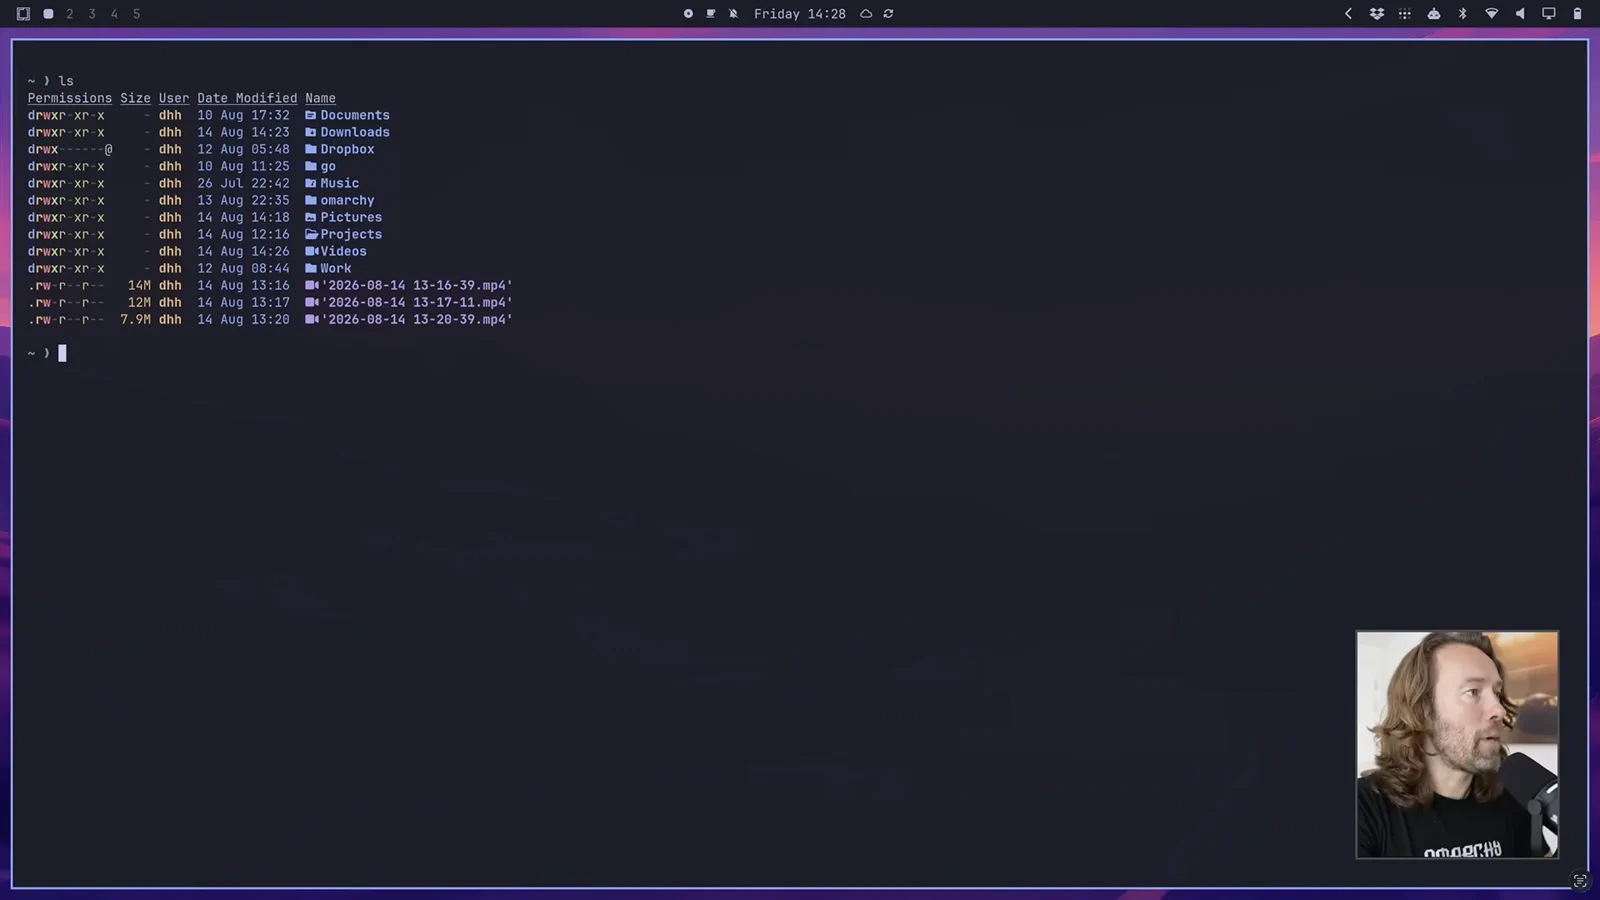This screenshot has width=1600, height=900.
Task: Select the Projects directory name
Action: coord(351,234)
